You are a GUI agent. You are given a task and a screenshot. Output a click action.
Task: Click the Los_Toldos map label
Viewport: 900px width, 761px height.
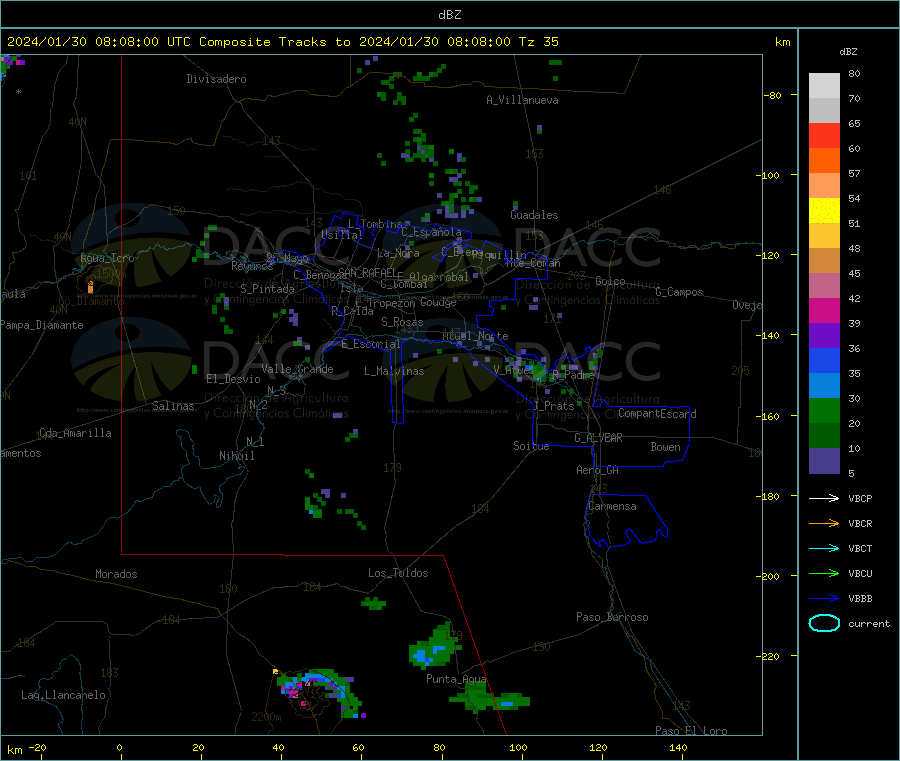(398, 573)
